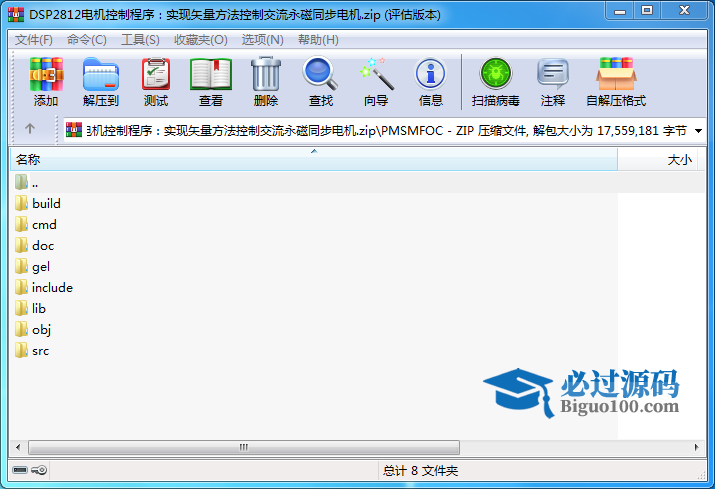
Task: Select the doc folder icon
Action: coord(21,245)
